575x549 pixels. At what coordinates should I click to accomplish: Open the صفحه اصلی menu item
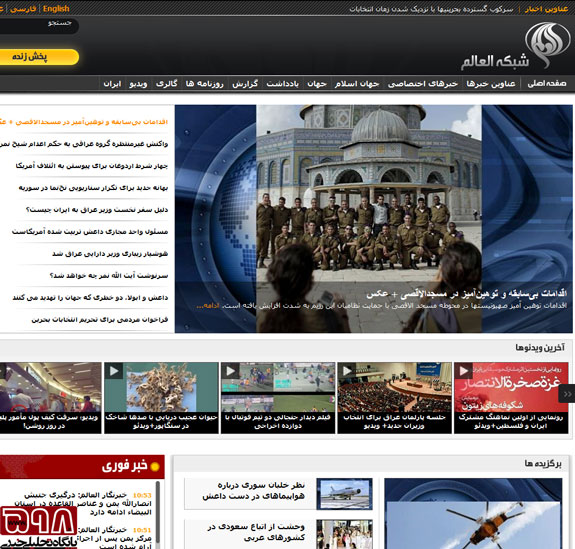[547, 84]
